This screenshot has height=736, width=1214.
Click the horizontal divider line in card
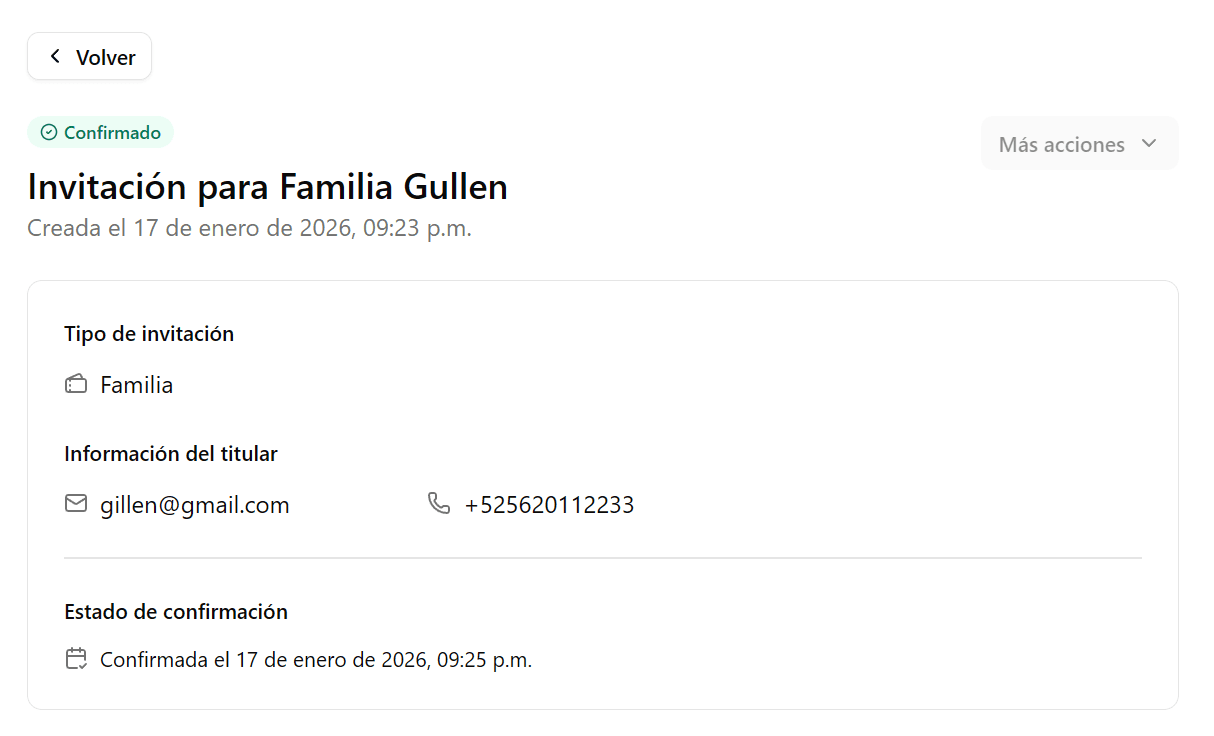pyautogui.click(x=602, y=558)
